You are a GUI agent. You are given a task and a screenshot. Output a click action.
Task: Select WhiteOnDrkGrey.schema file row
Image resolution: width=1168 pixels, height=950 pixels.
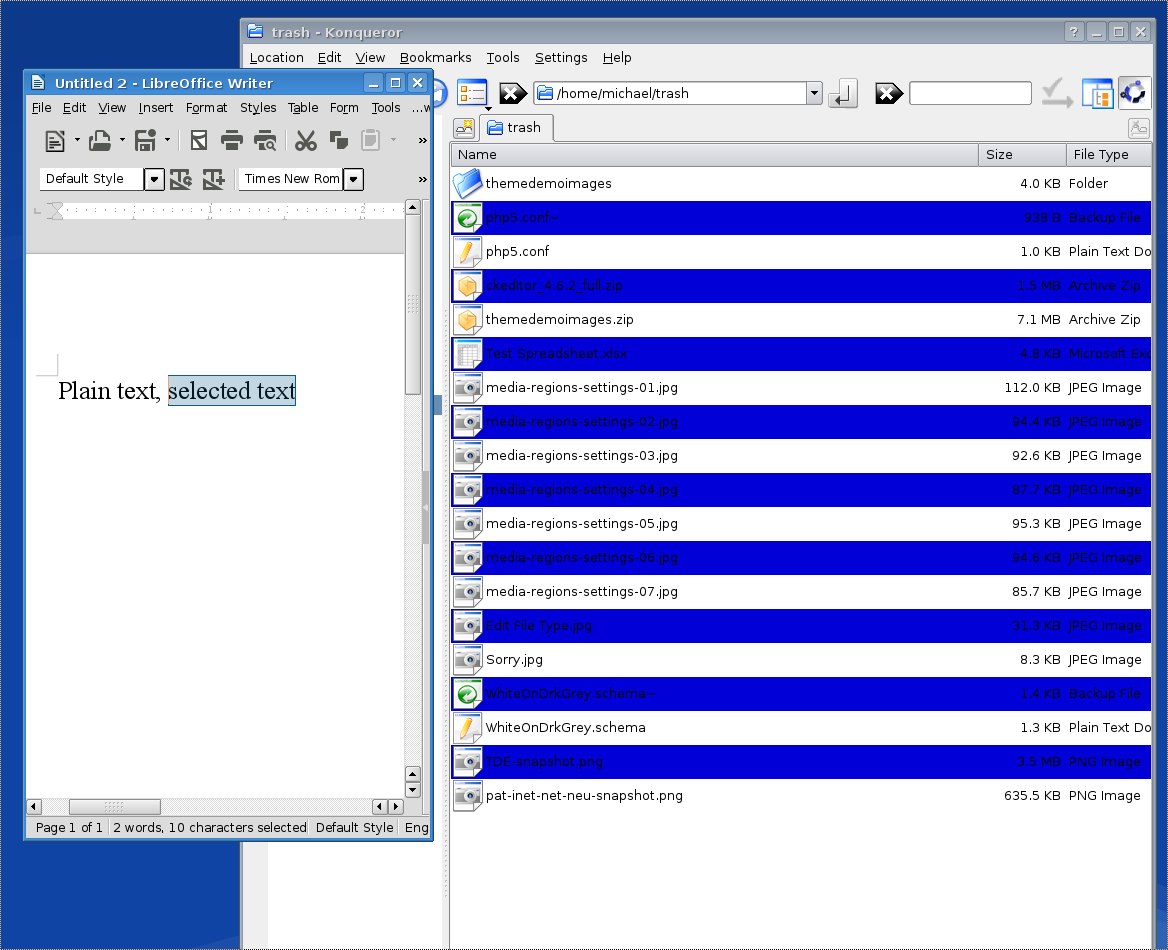tap(801, 728)
